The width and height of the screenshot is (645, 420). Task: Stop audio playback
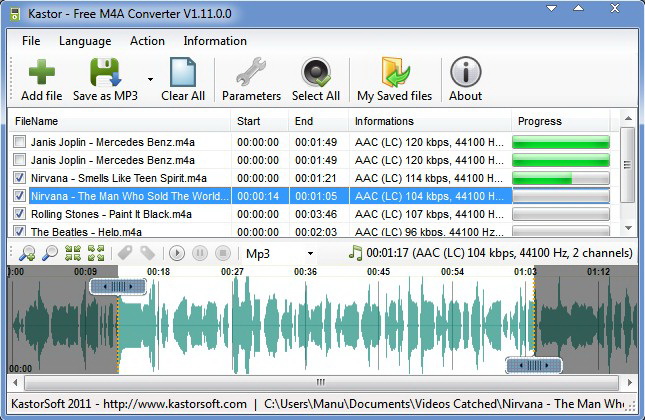(x=223, y=253)
